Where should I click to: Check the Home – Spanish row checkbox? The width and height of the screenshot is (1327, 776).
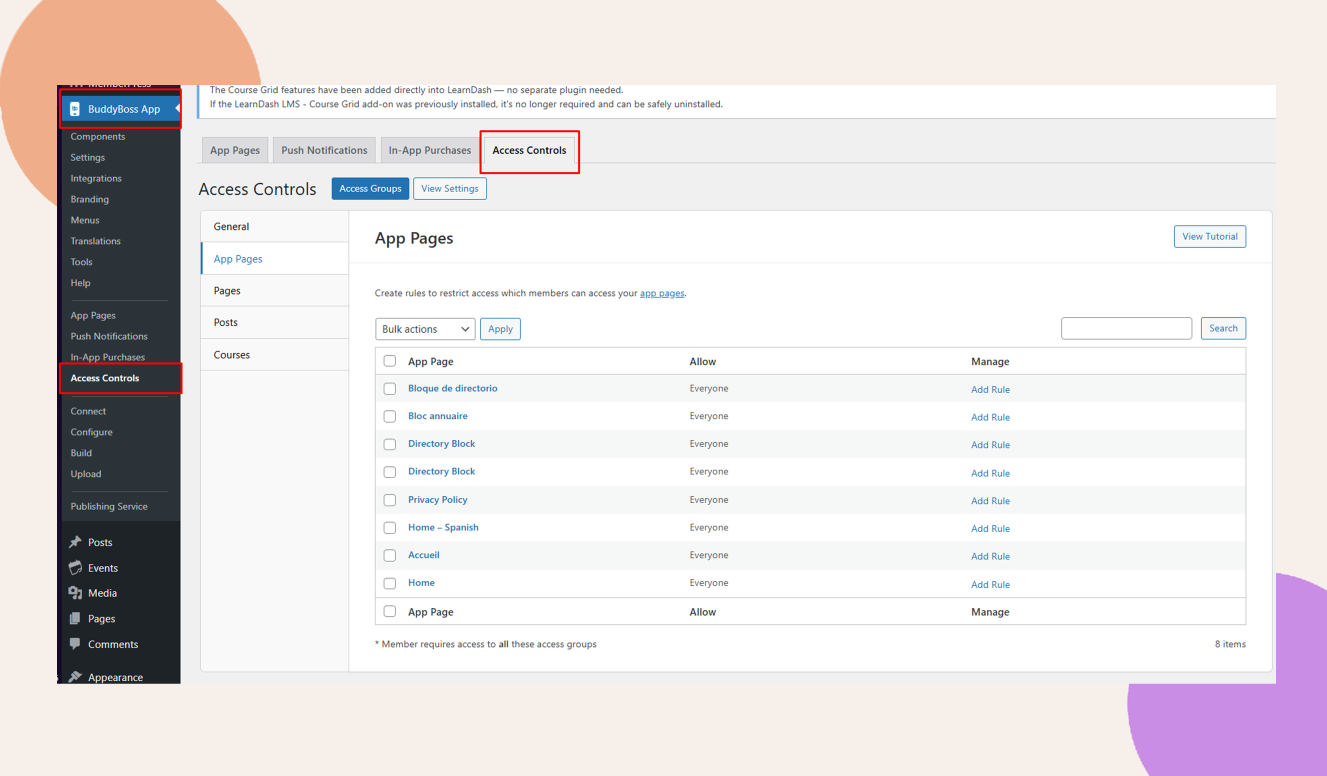coord(390,528)
